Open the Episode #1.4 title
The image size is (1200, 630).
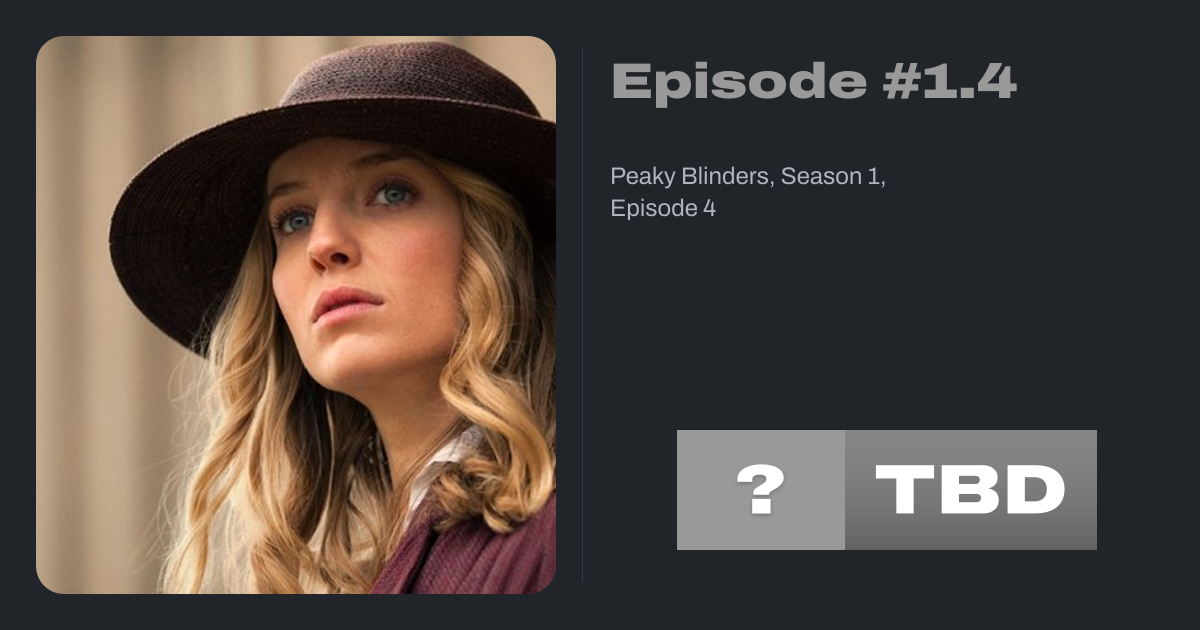click(813, 81)
